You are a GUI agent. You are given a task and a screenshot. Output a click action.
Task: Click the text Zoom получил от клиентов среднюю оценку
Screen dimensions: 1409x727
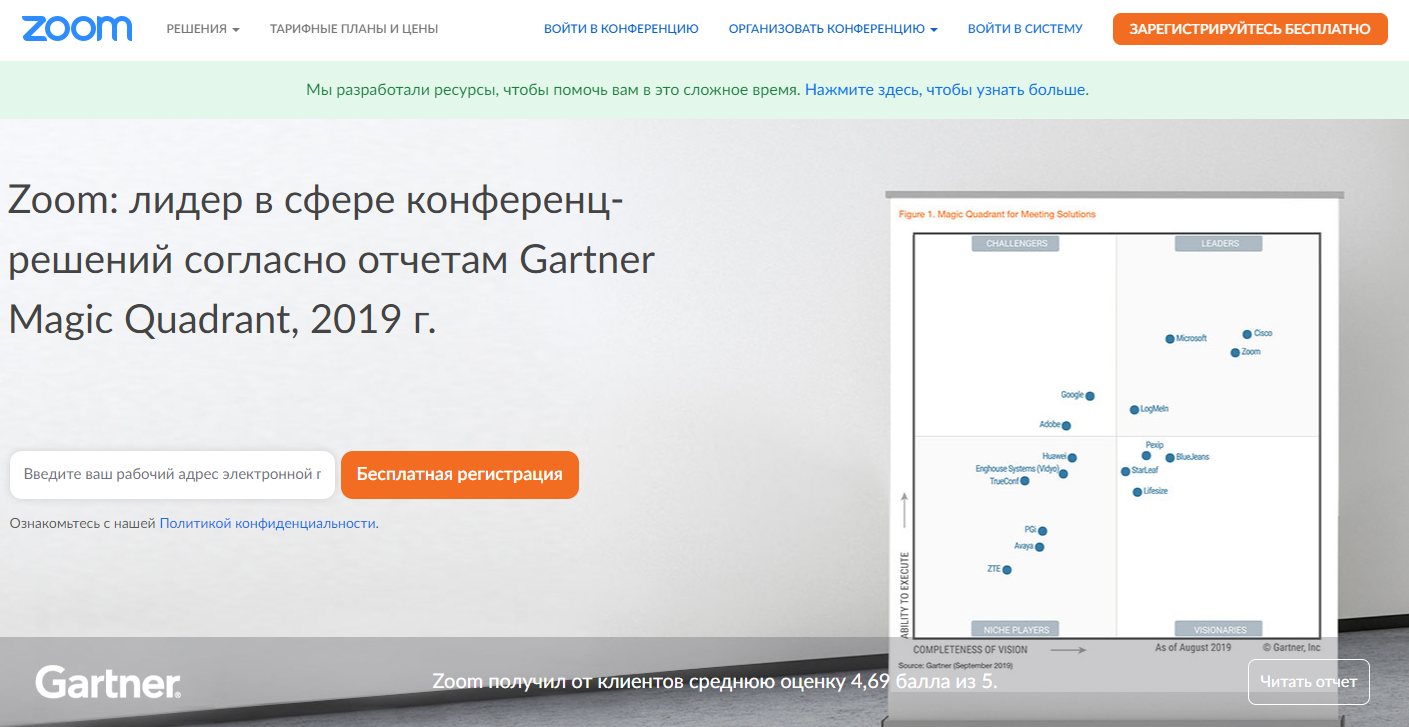point(640,682)
